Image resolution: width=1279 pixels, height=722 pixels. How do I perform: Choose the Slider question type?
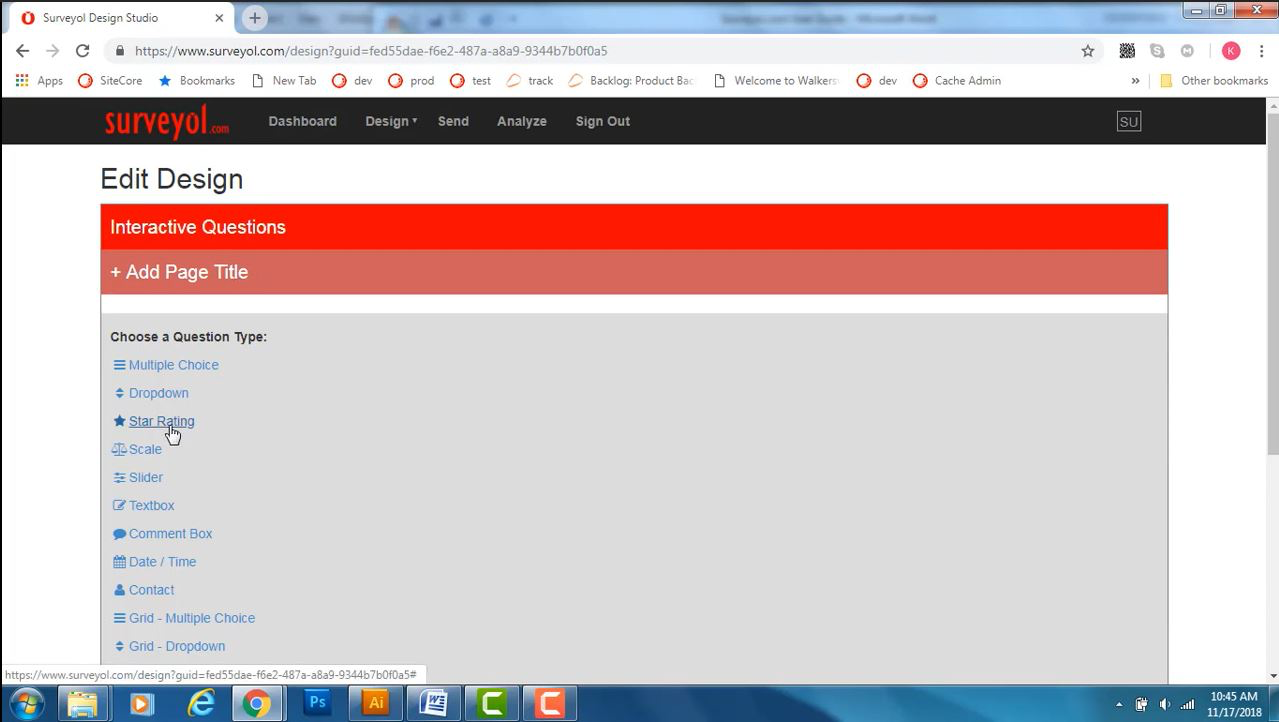tap(146, 477)
